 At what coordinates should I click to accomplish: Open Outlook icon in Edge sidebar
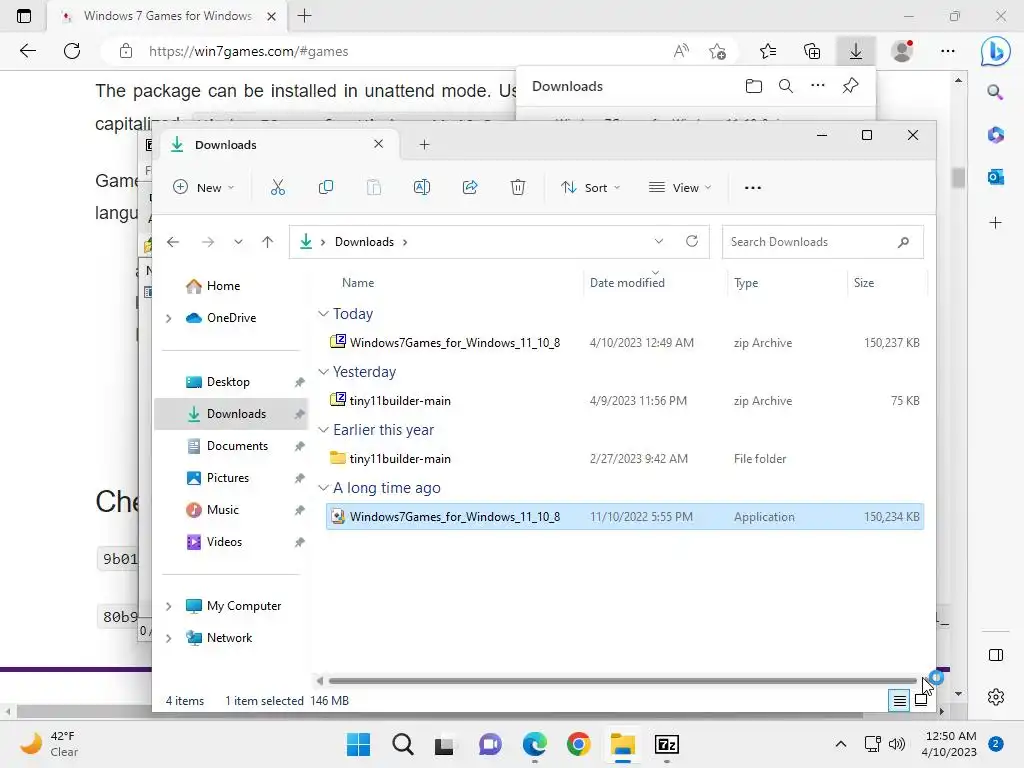(x=995, y=177)
